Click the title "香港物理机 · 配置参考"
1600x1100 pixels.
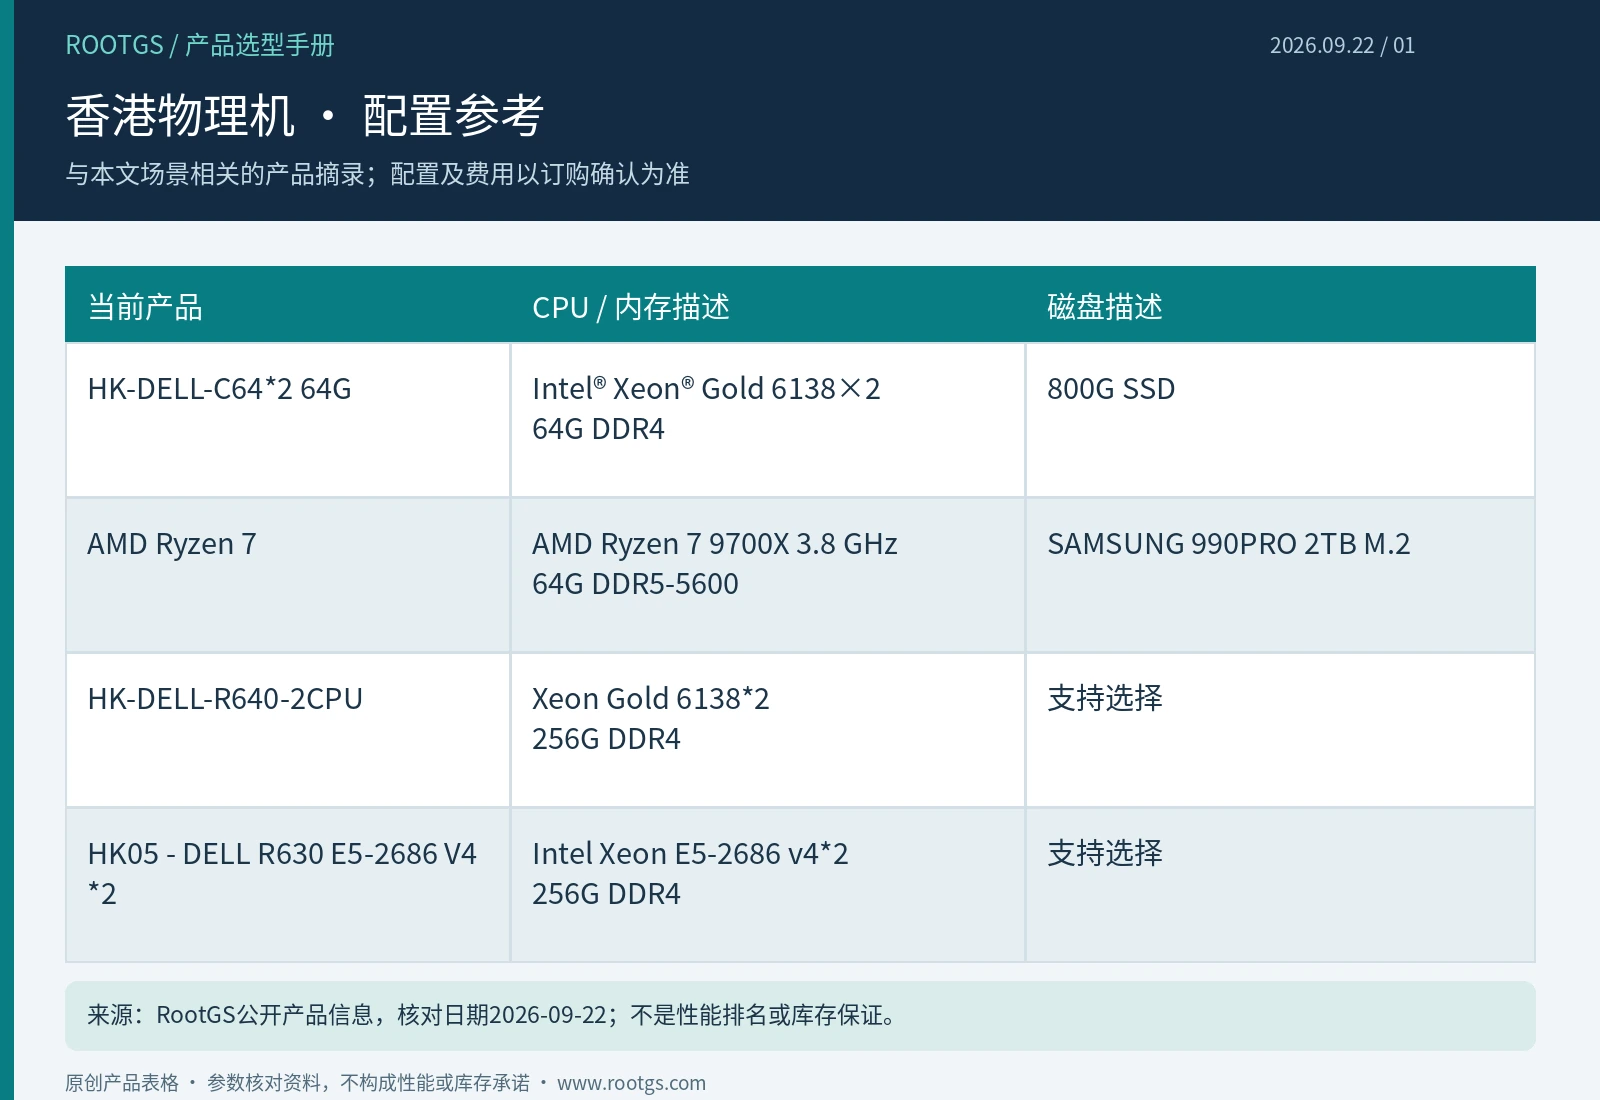[305, 116]
